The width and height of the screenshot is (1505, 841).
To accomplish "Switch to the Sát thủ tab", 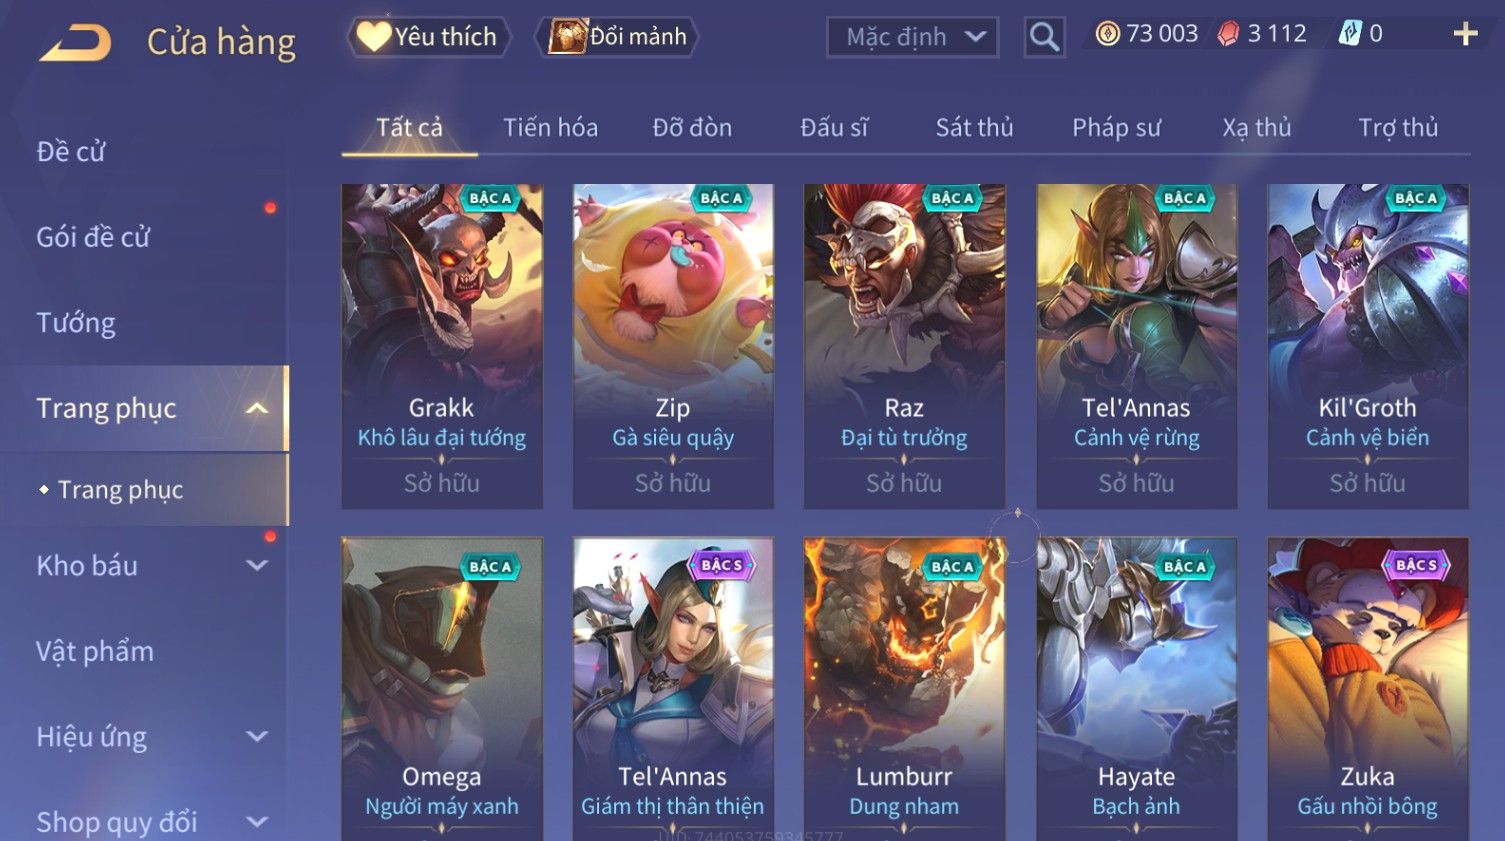I will coord(974,128).
